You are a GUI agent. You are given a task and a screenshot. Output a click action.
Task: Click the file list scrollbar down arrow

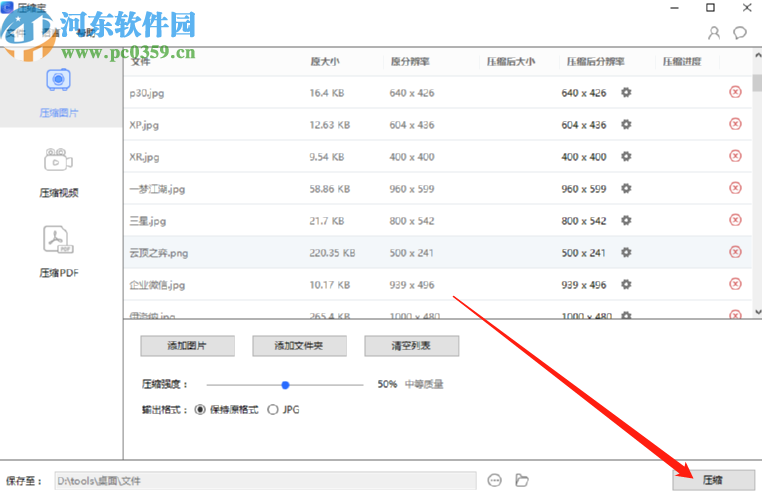(x=758, y=312)
